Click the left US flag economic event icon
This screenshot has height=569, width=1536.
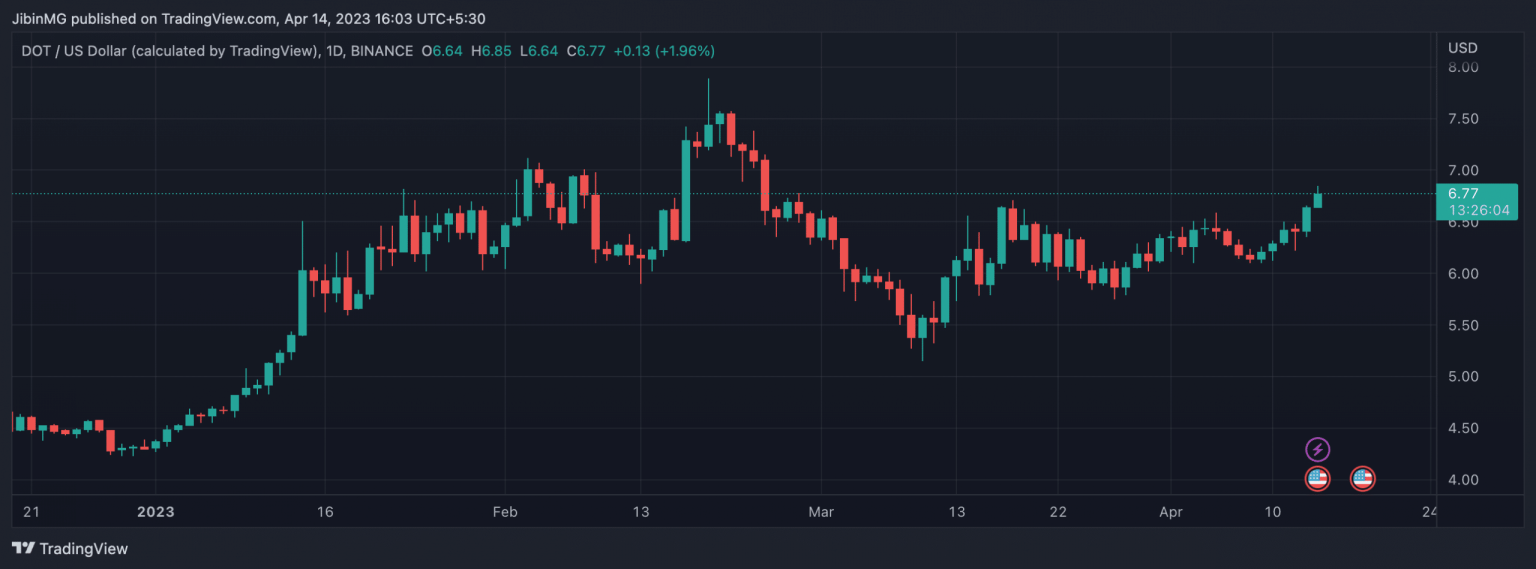[1318, 479]
